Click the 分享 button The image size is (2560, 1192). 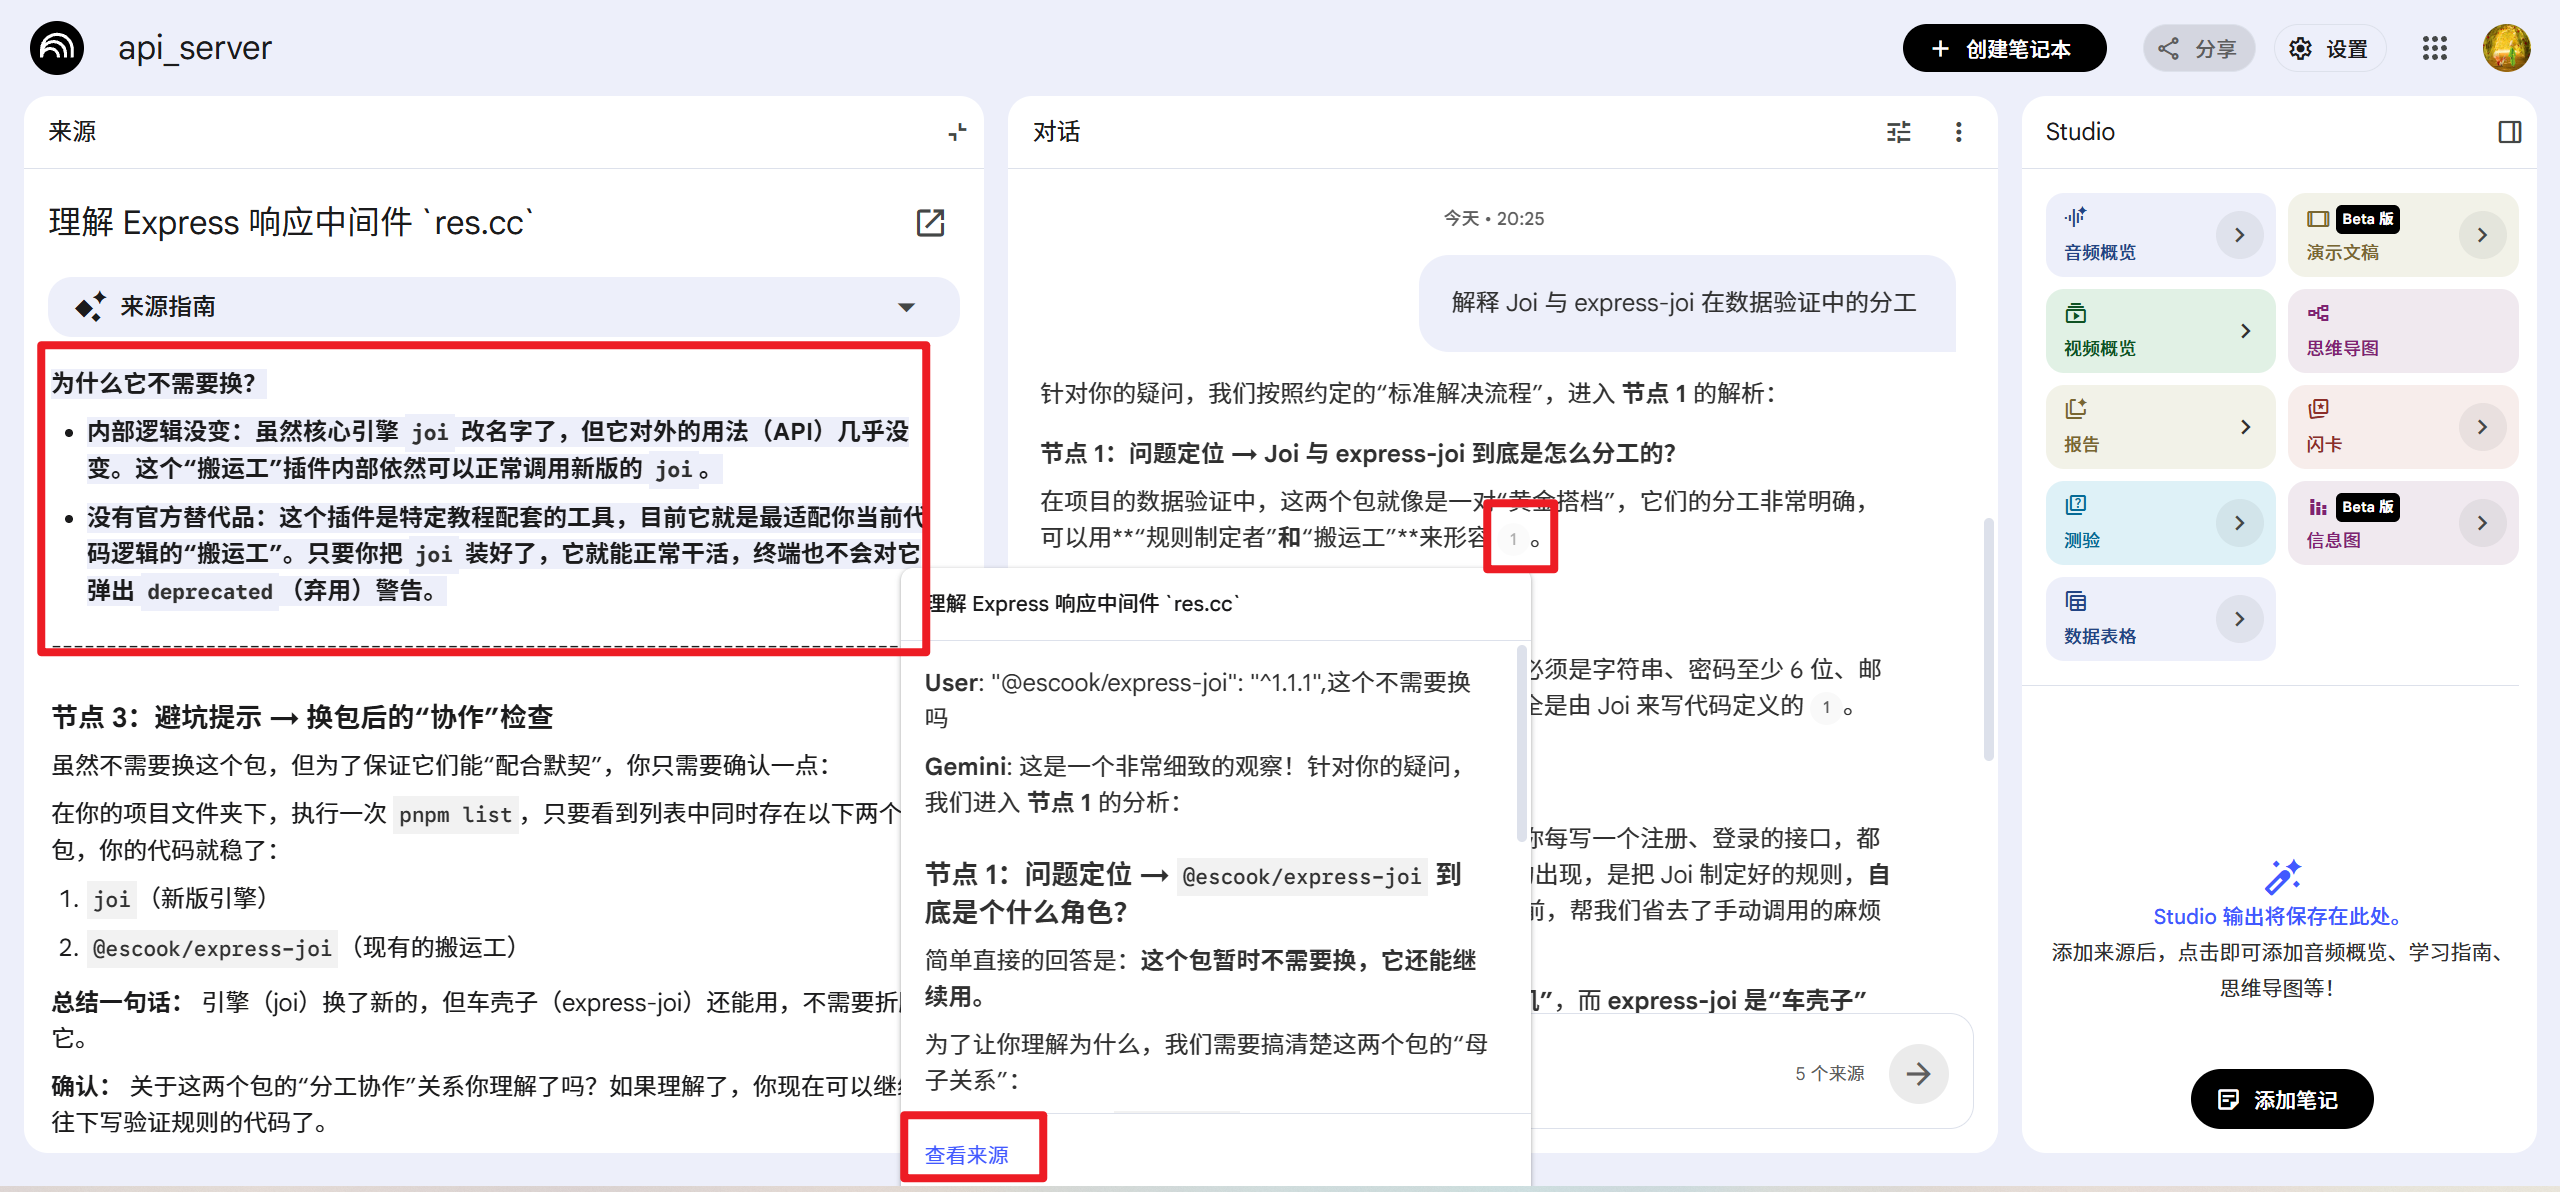click(2198, 48)
